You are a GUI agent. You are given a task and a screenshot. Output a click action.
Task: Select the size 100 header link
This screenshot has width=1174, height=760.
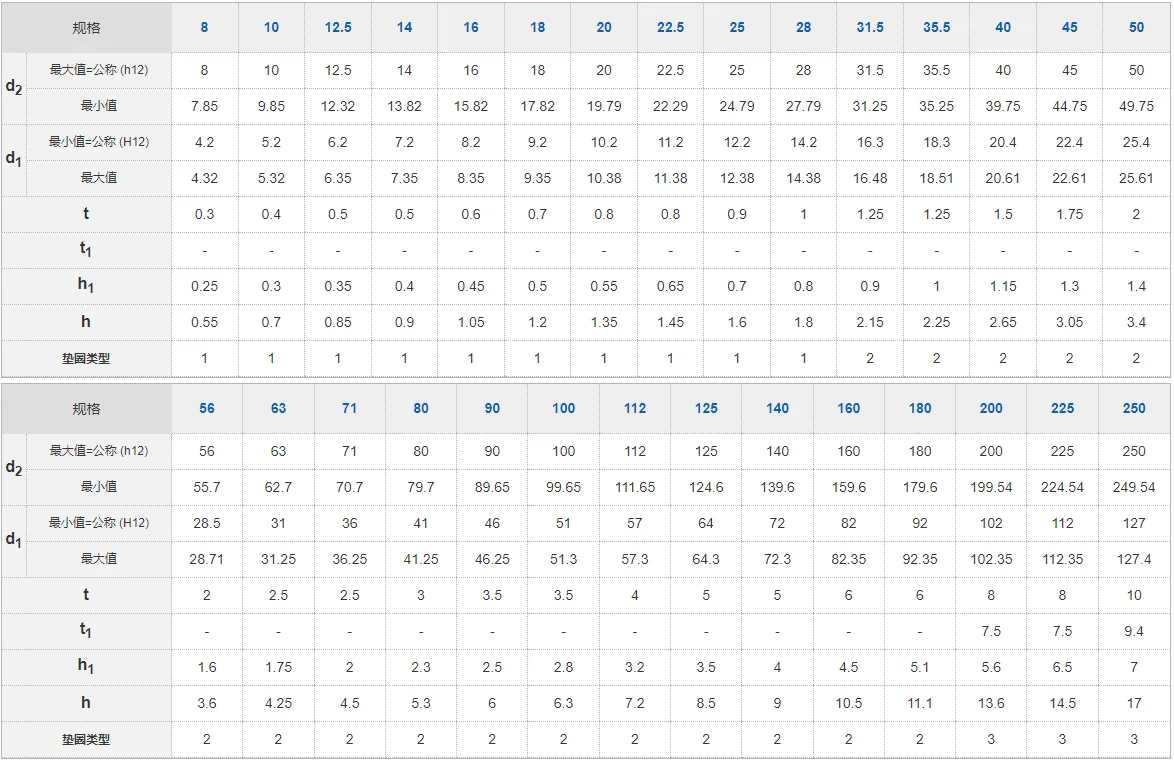[x=564, y=408]
